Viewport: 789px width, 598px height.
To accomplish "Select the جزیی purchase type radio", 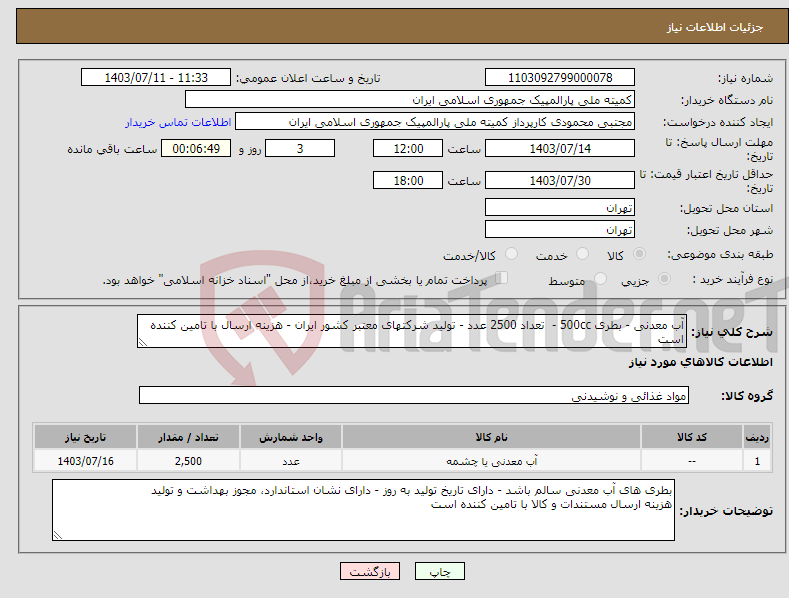I will [664, 278].
